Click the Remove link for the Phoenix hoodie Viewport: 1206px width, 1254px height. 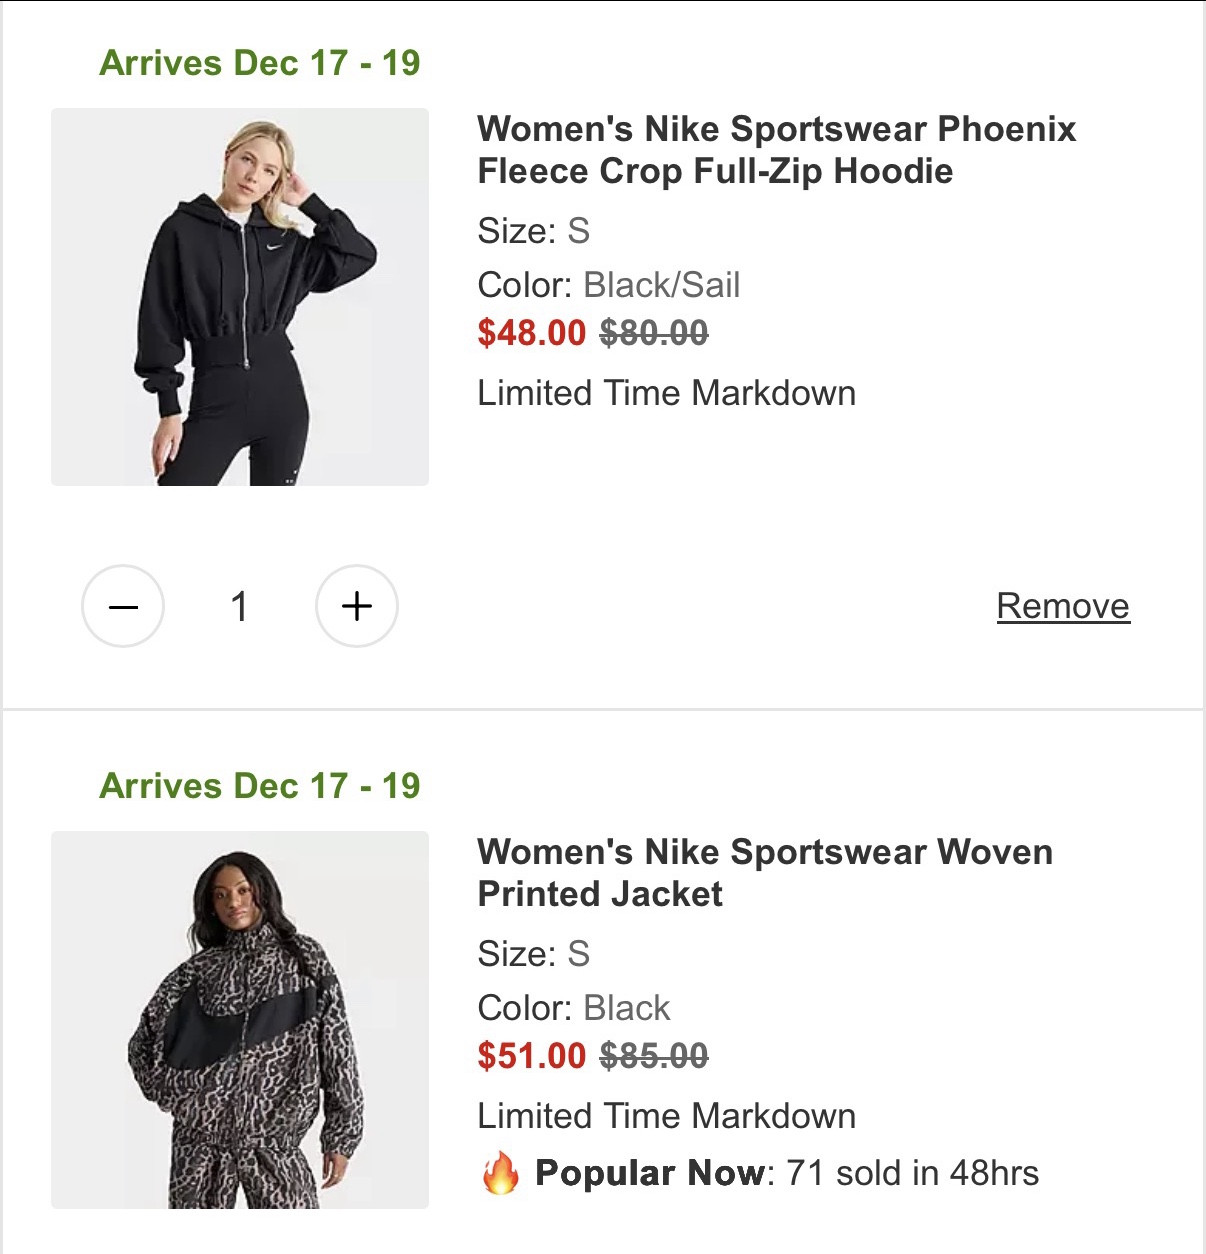(1063, 605)
